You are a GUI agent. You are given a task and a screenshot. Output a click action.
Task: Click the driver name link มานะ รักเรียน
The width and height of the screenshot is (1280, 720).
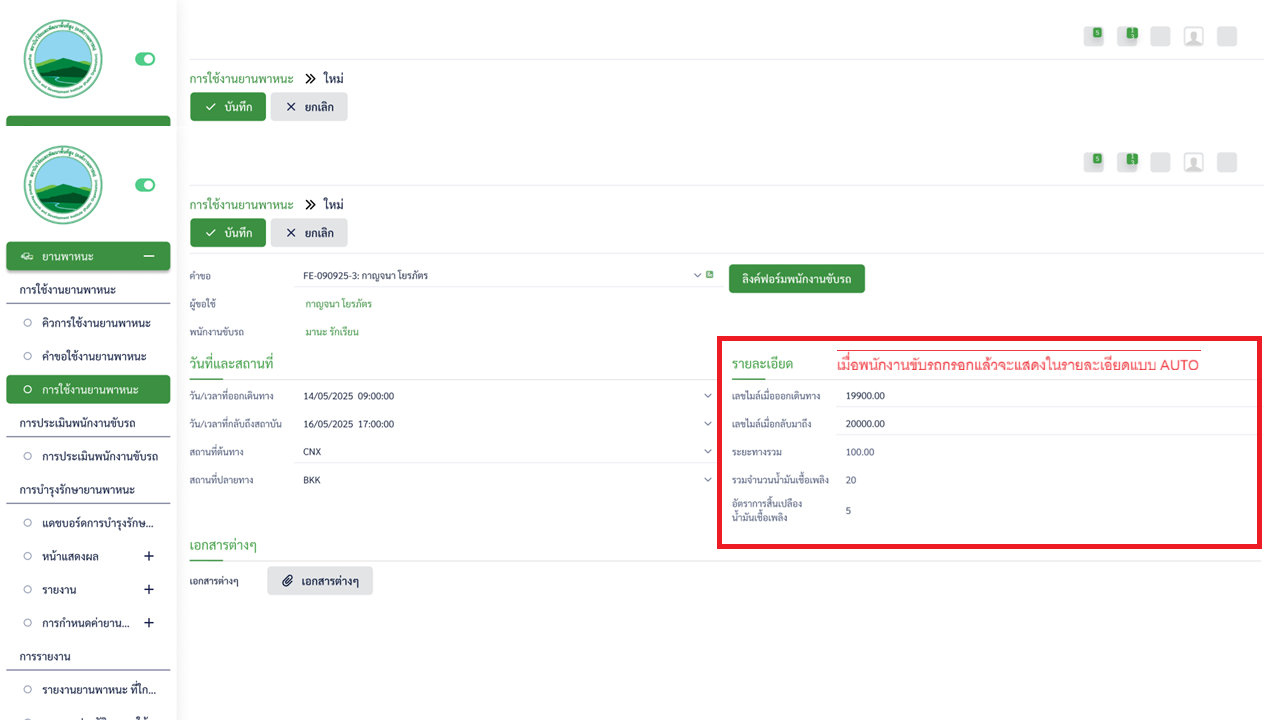click(x=332, y=332)
